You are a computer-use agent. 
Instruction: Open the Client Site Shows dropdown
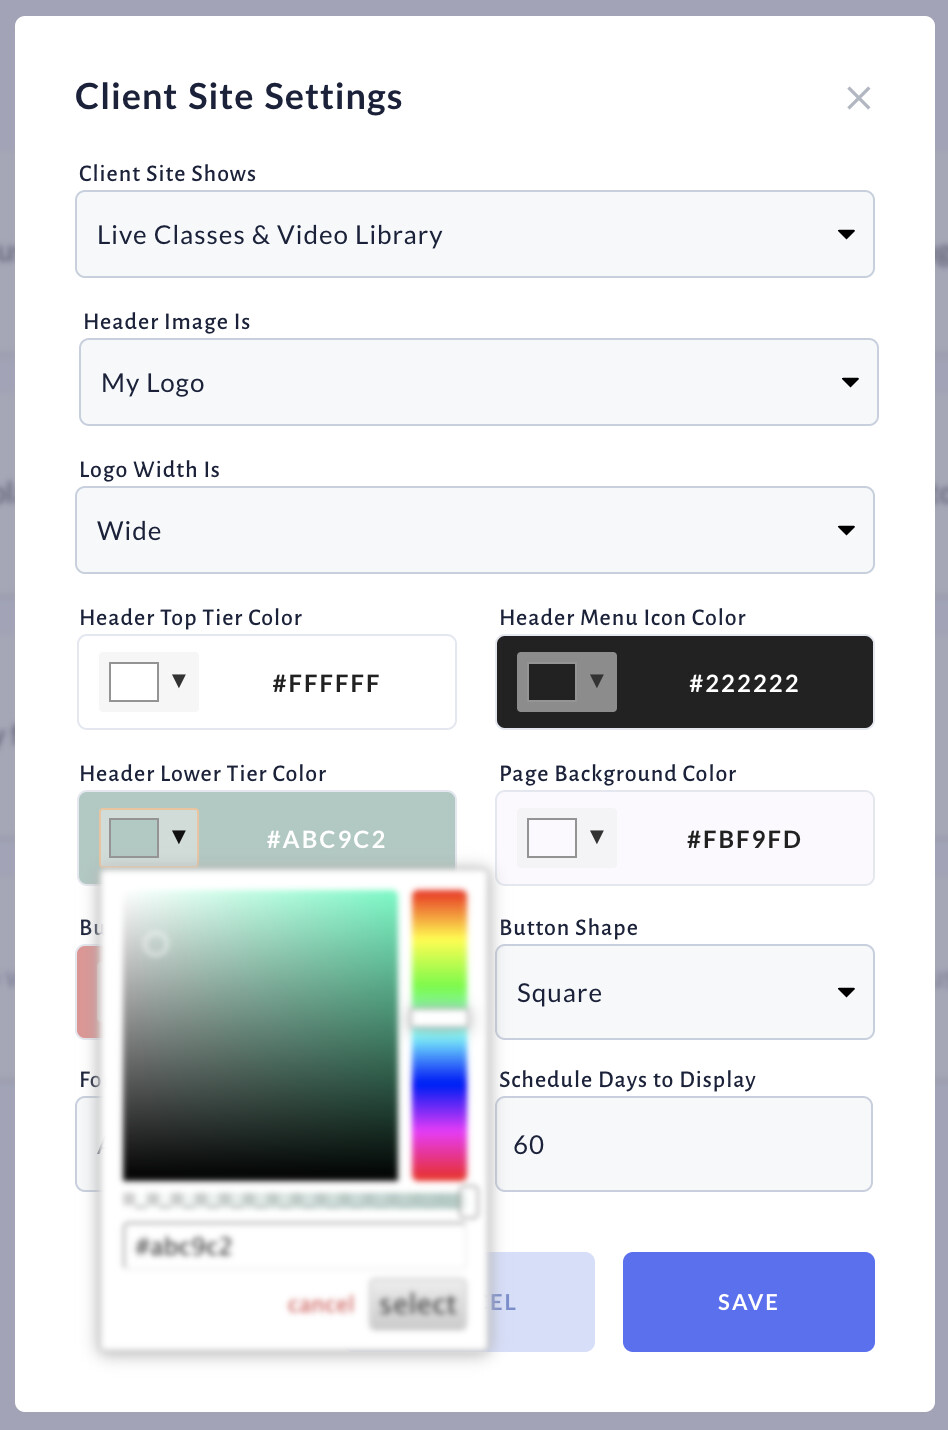pos(475,234)
